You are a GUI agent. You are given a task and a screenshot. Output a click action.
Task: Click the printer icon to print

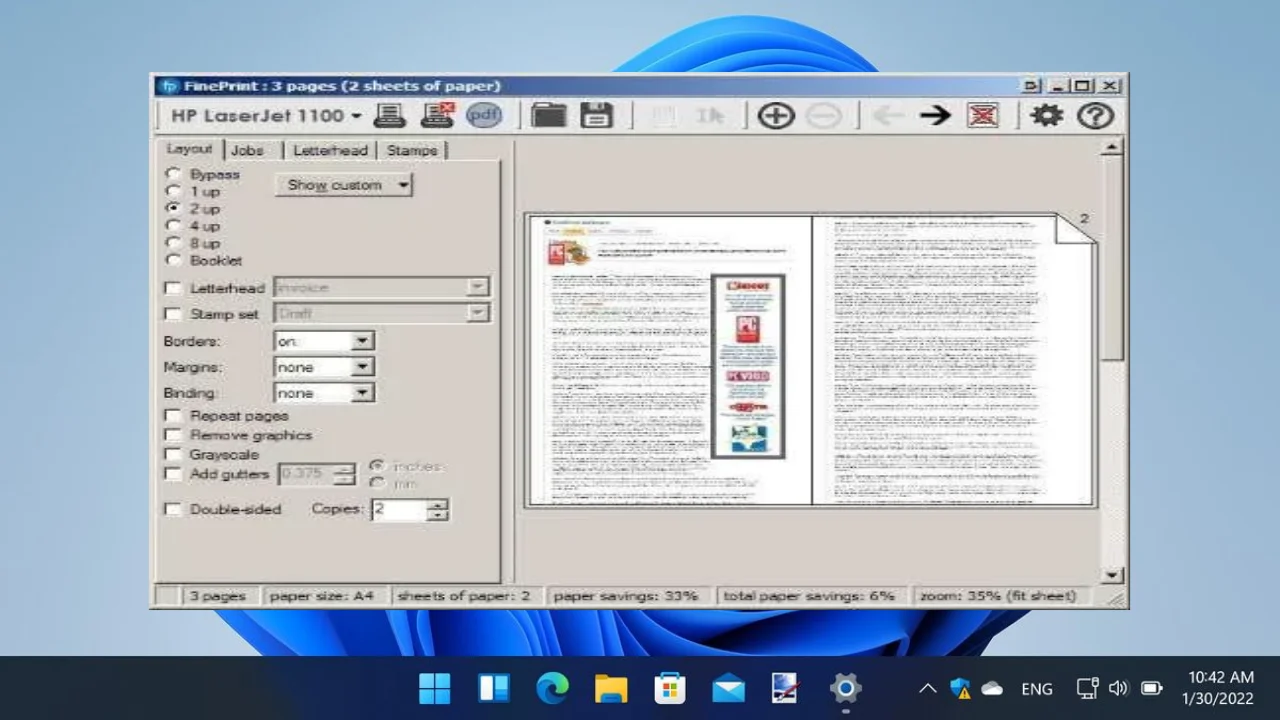coord(390,115)
